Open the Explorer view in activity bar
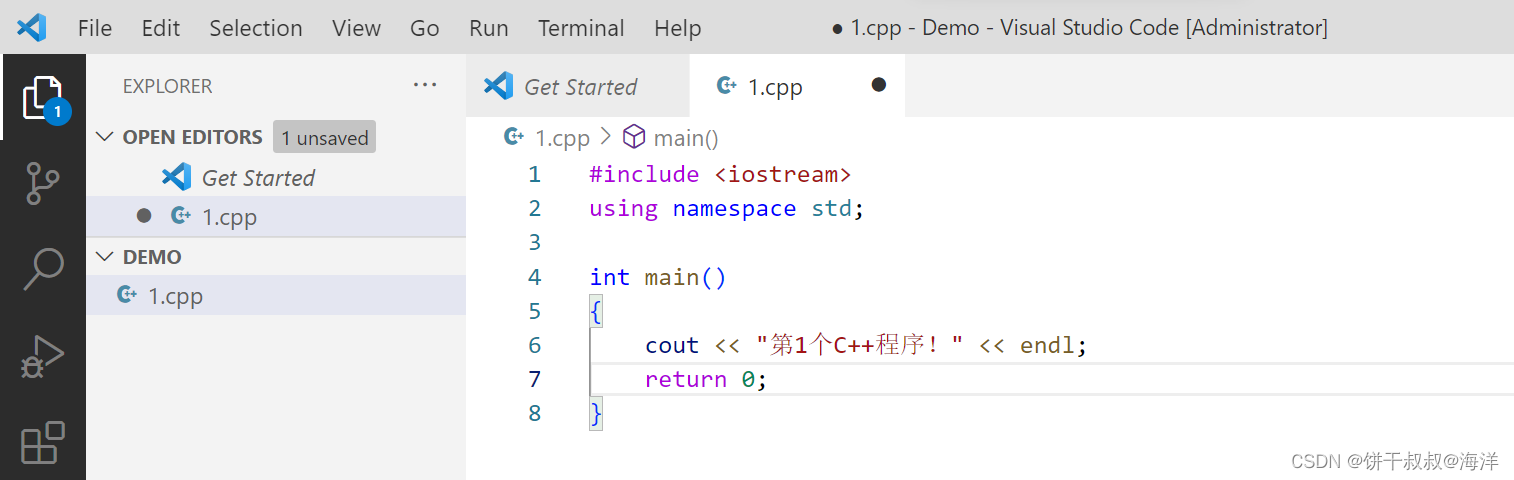Image resolution: width=1514 pixels, height=480 pixels. point(44,98)
